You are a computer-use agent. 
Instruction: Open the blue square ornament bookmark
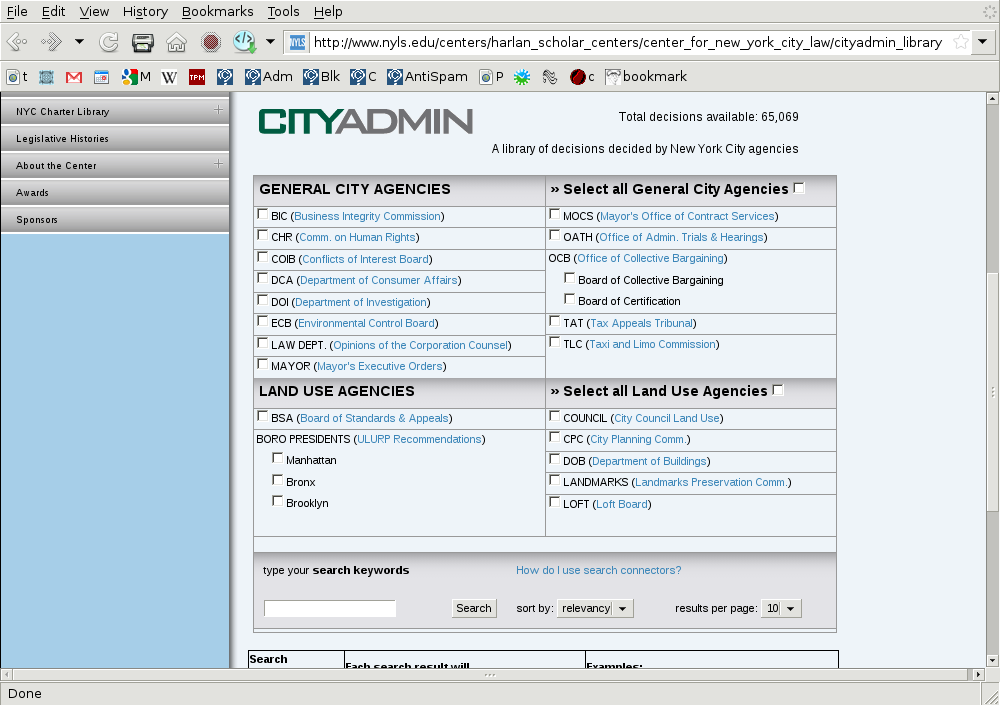click(46, 77)
